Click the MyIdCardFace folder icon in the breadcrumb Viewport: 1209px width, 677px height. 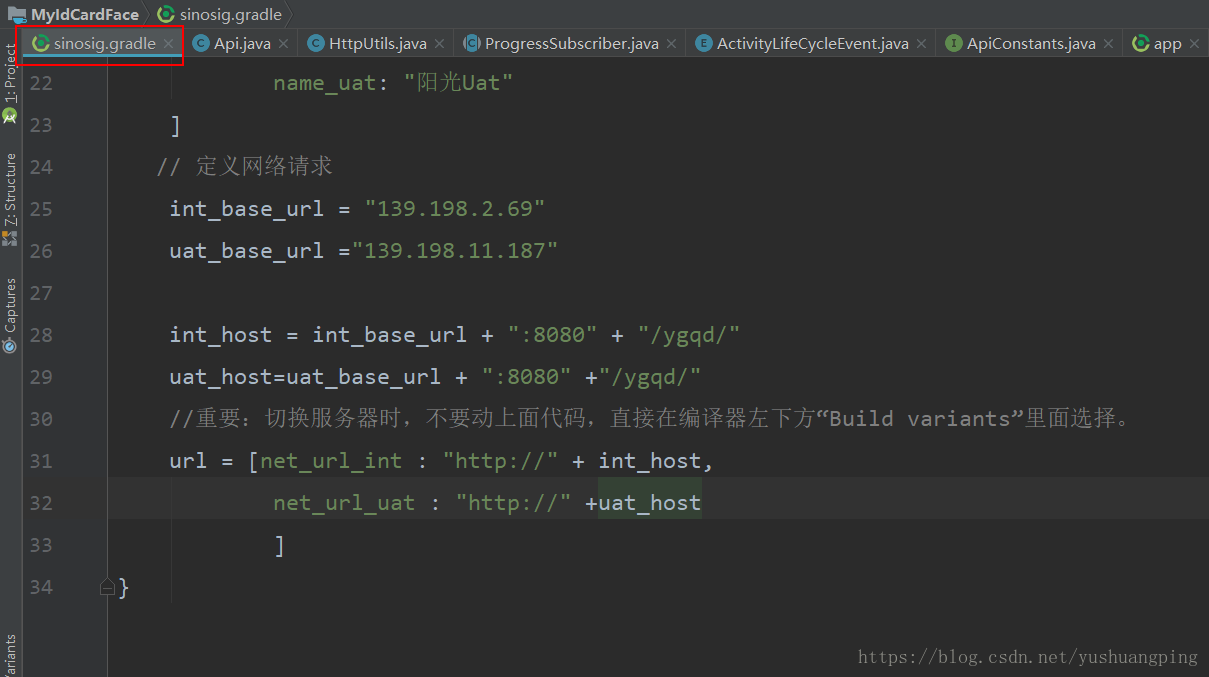16,14
